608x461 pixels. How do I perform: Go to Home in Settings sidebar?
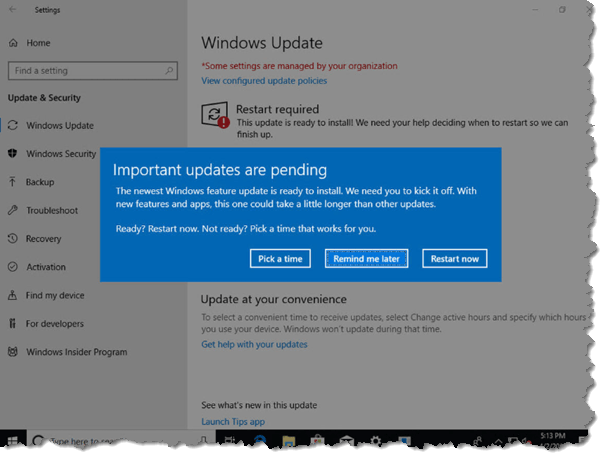(x=38, y=43)
